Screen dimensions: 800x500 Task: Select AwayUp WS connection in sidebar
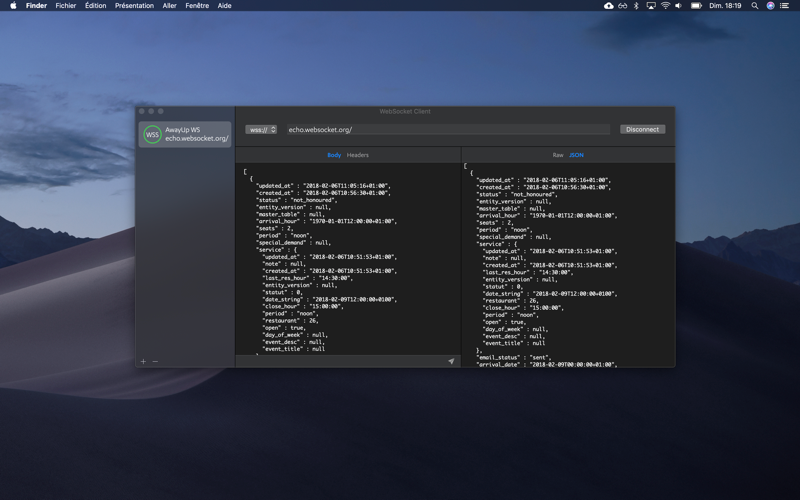185,134
